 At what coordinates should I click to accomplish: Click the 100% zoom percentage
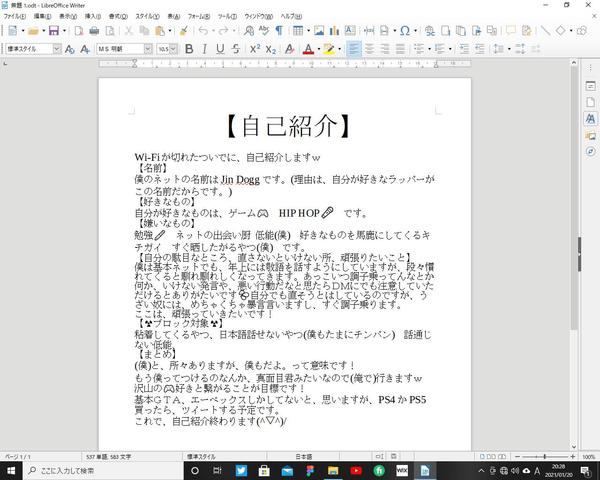(x=589, y=457)
